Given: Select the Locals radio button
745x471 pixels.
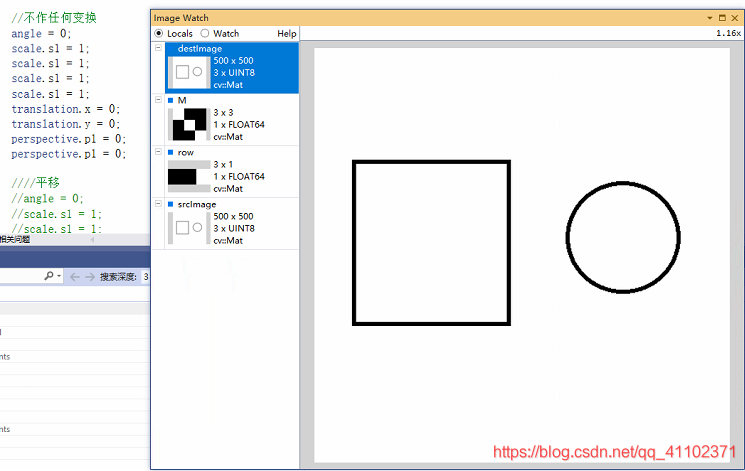Looking at the screenshot, I should (159, 33).
